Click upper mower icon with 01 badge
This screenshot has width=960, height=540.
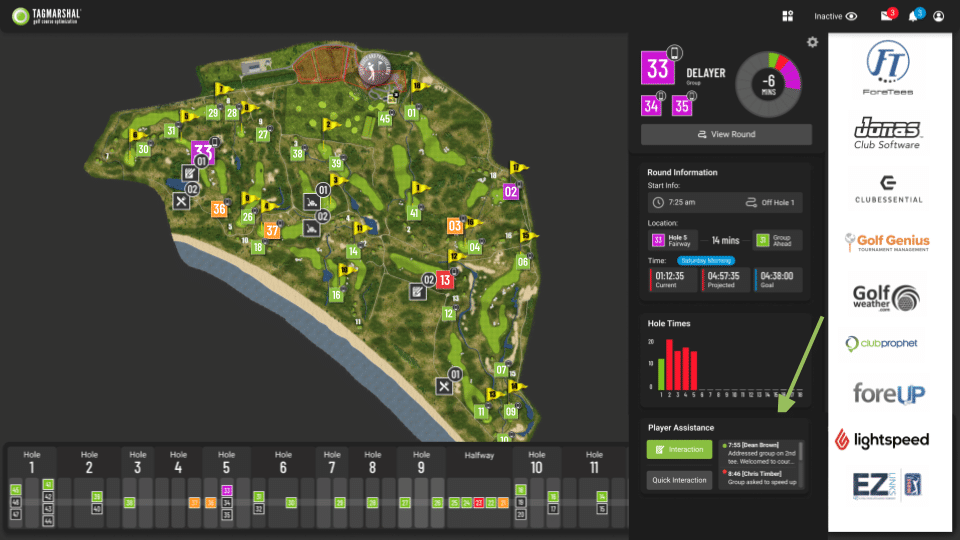click(312, 202)
